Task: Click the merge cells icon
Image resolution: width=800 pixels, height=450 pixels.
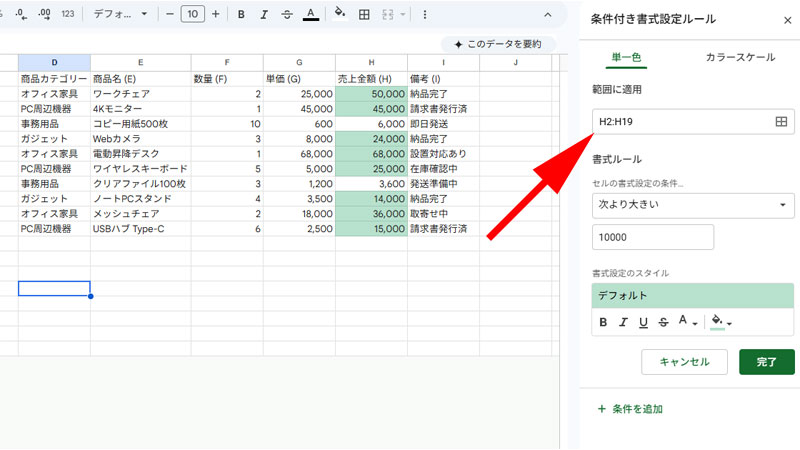Action: click(388, 15)
